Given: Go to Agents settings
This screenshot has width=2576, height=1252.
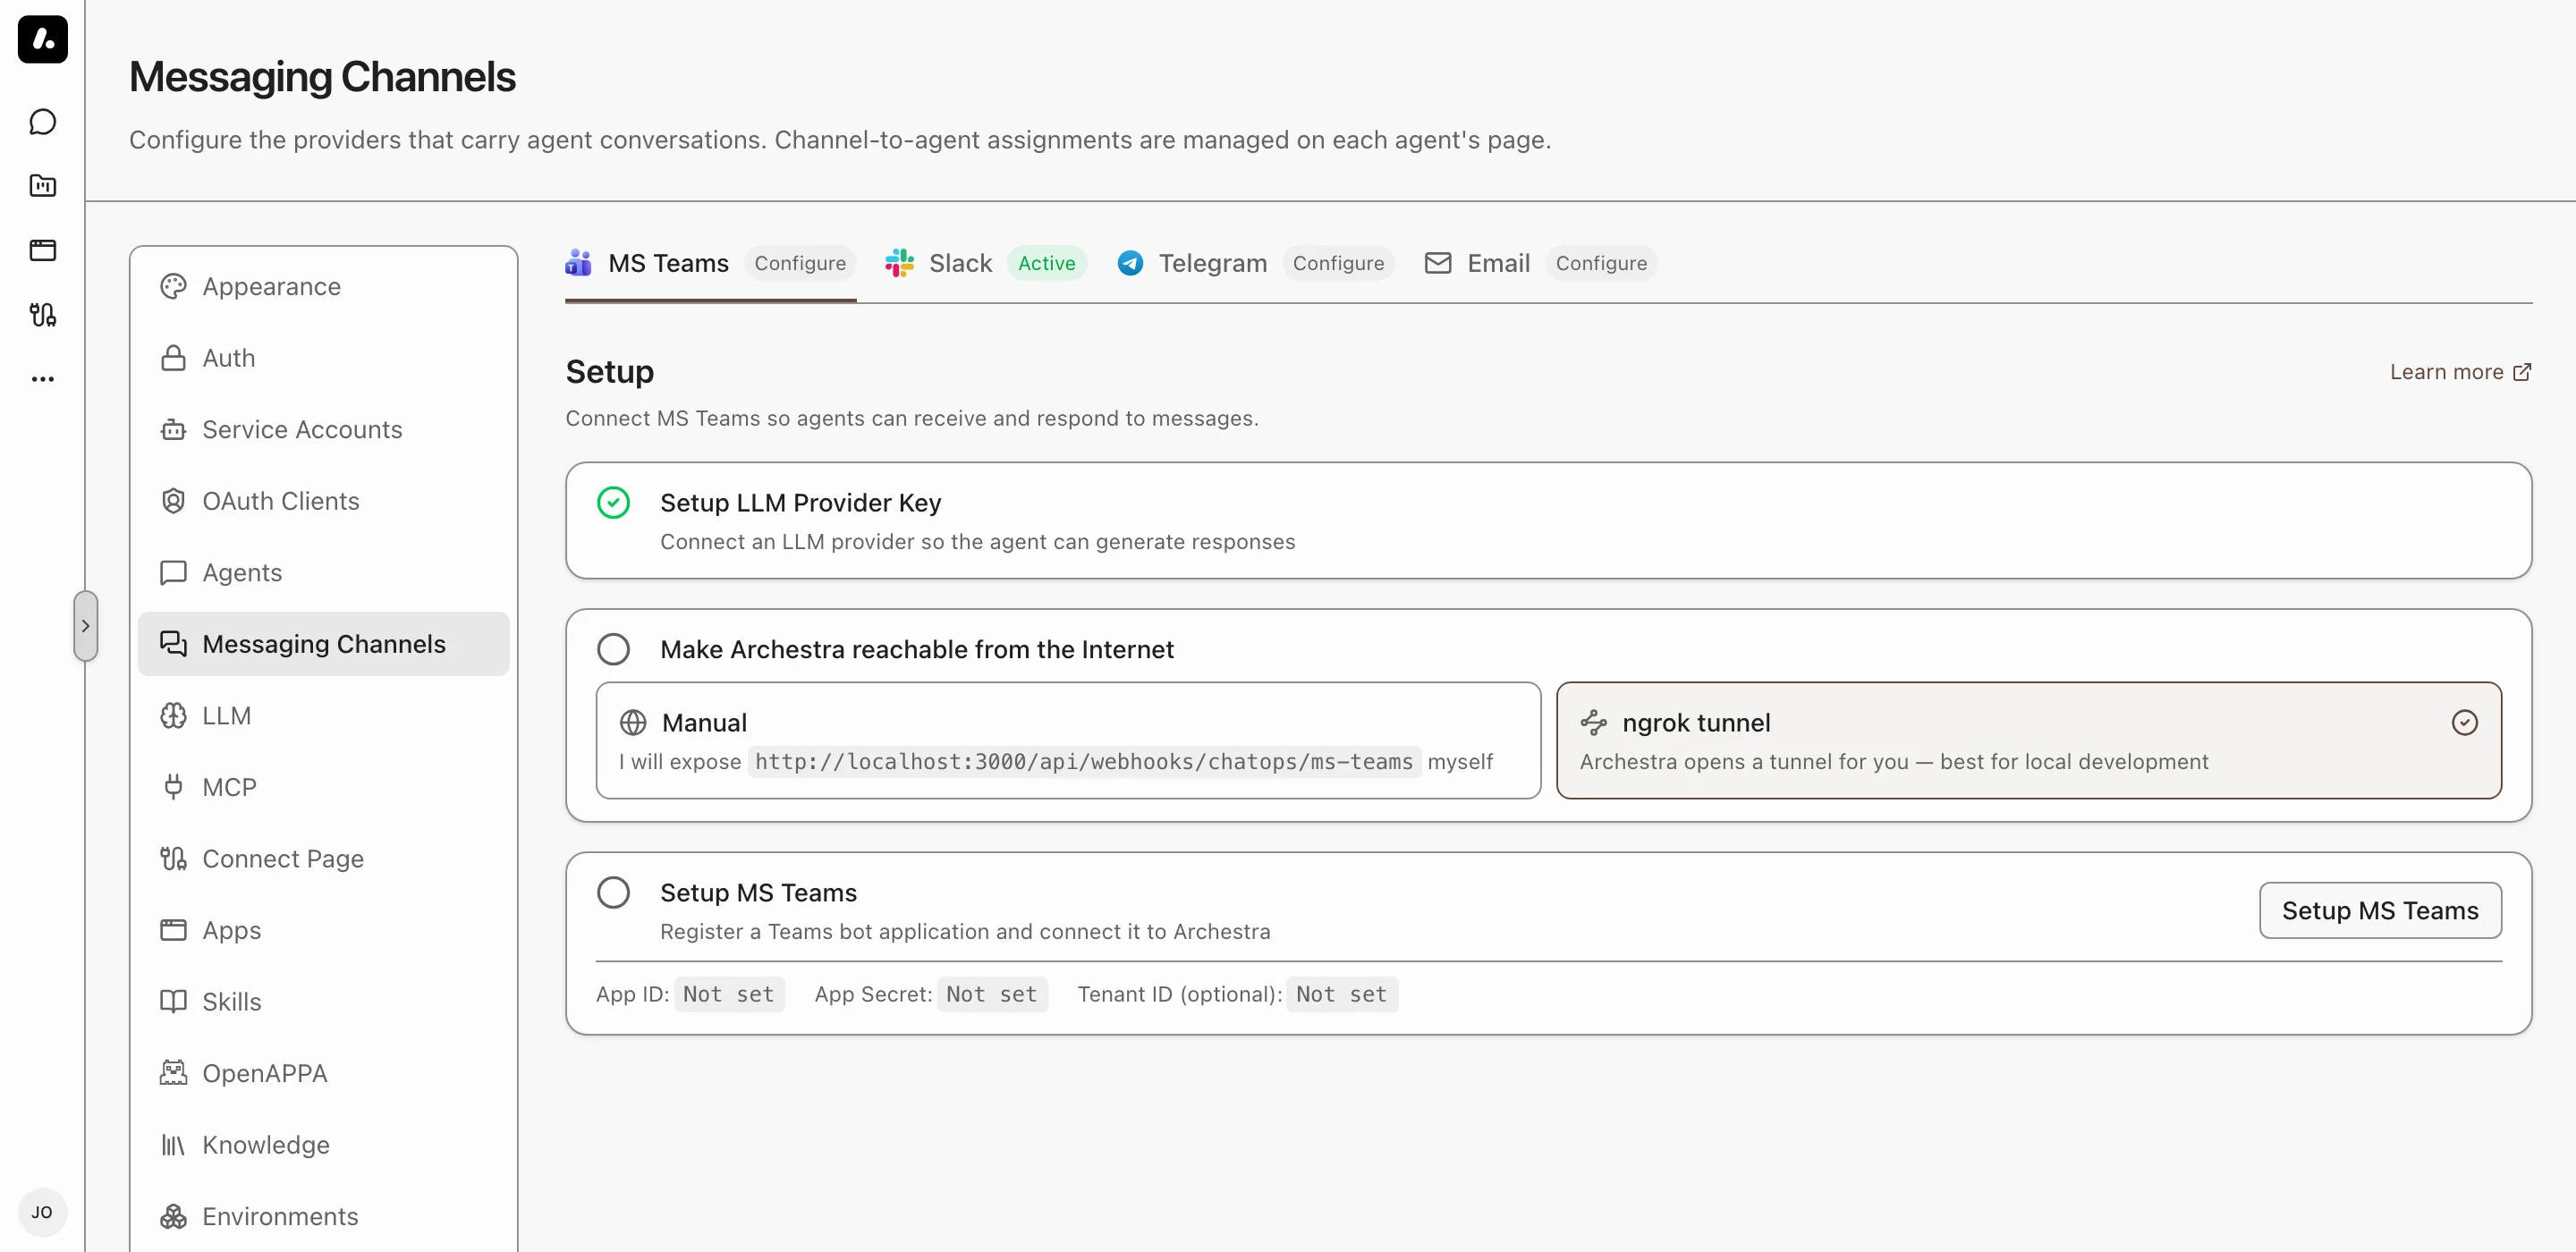Looking at the screenshot, I should 323,573.
